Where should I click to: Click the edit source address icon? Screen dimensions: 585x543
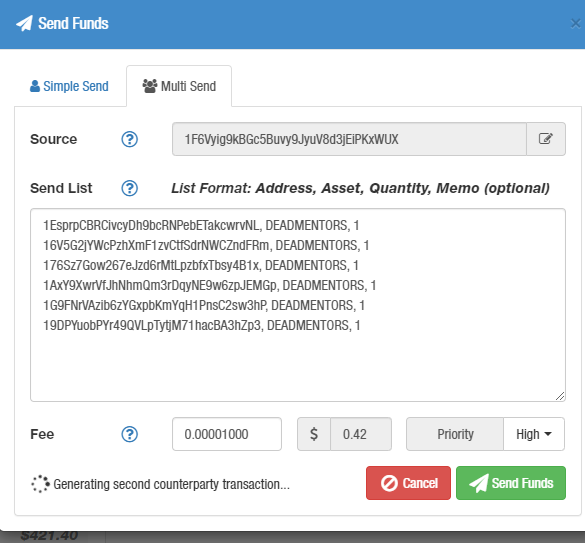(x=545, y=139)
